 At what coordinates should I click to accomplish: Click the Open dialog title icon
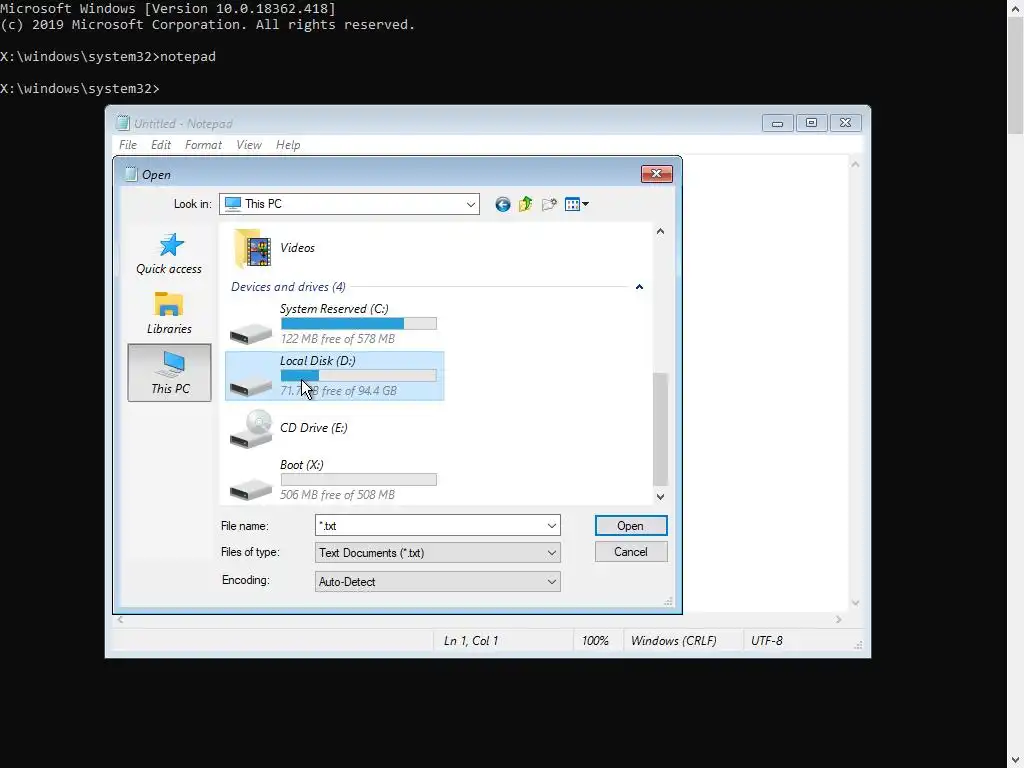pyautogui.click(x=131, y=174)
